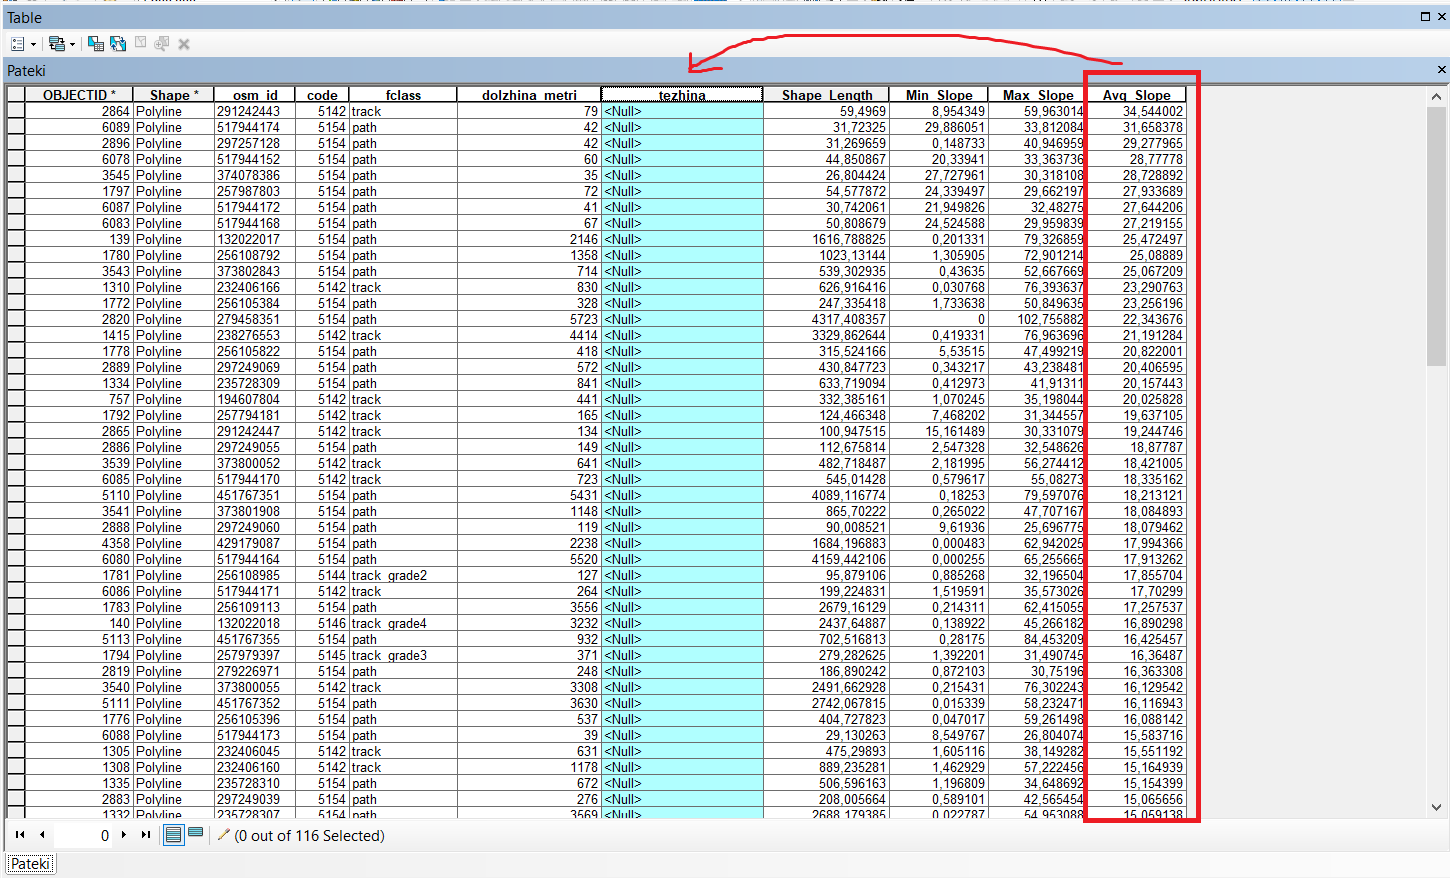
Task: Click row selector for OBJECTID 139
Action: [16, 239]
